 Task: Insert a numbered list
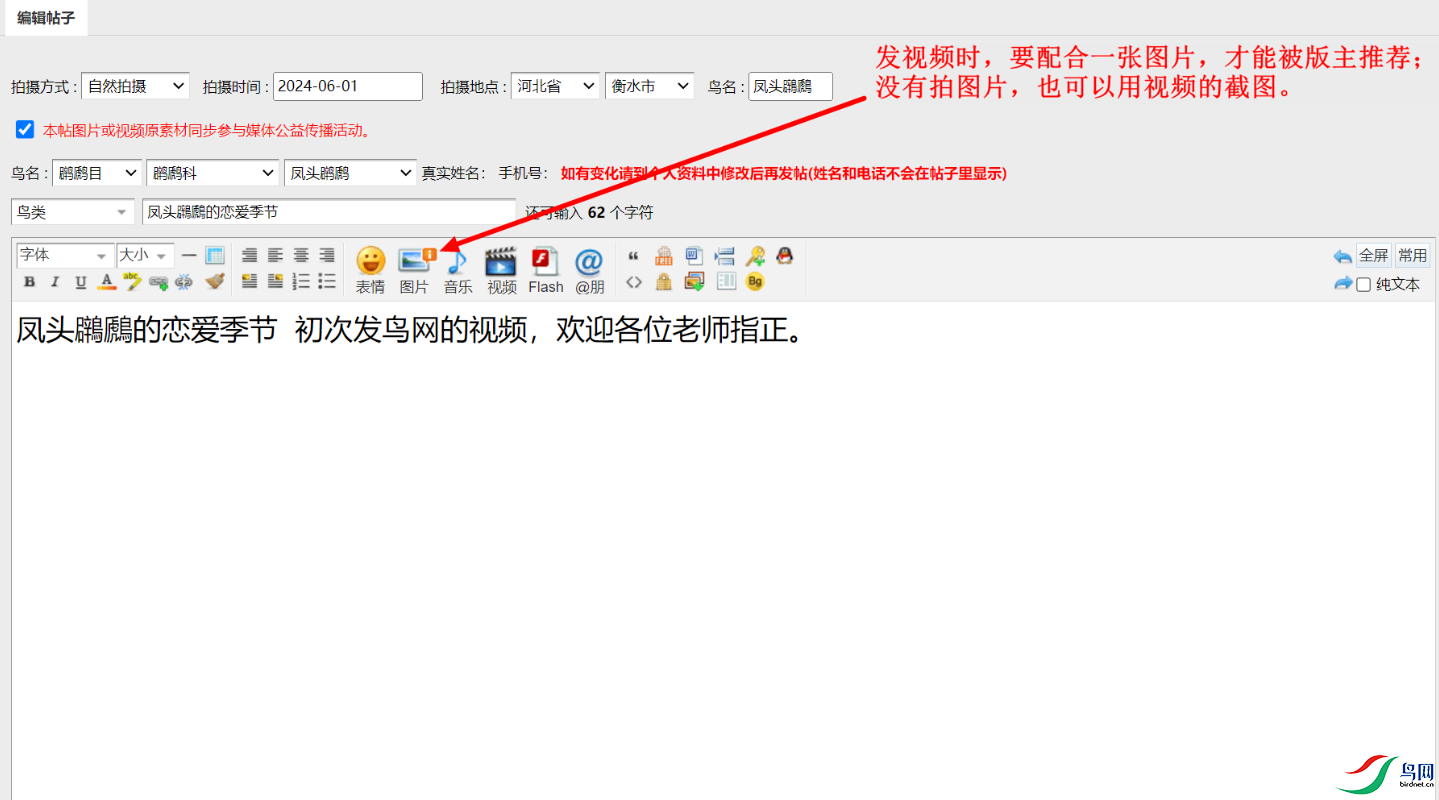point(301,282)
